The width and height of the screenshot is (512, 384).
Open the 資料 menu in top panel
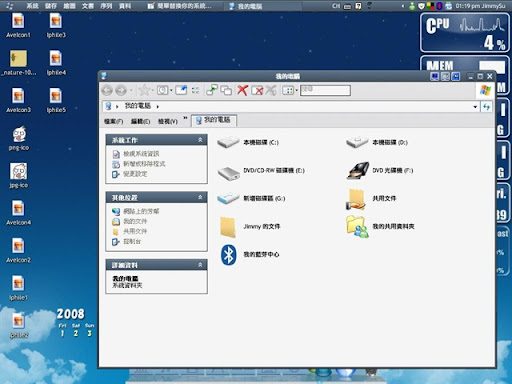125,6
